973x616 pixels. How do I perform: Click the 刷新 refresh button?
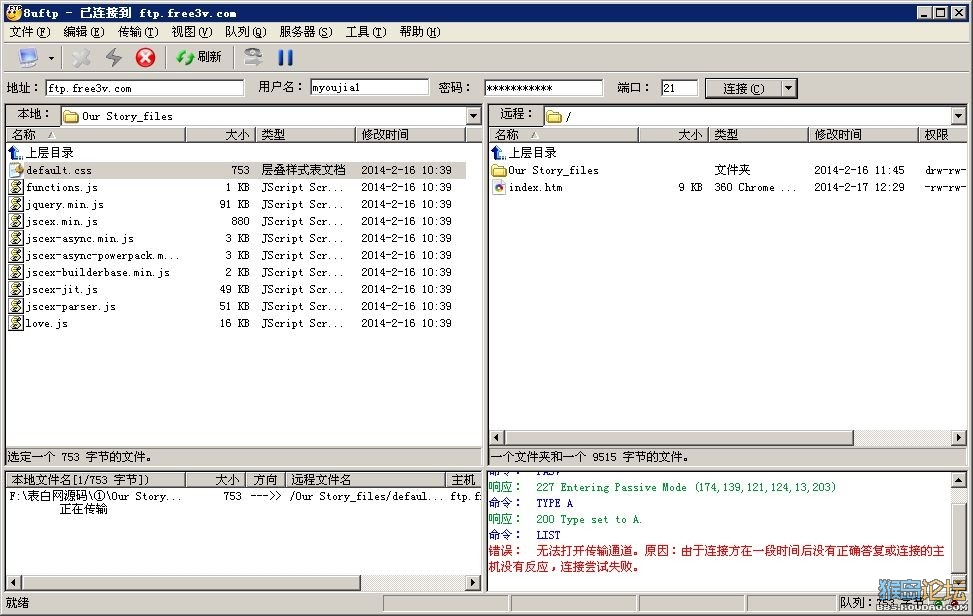(x=198, y=58)
